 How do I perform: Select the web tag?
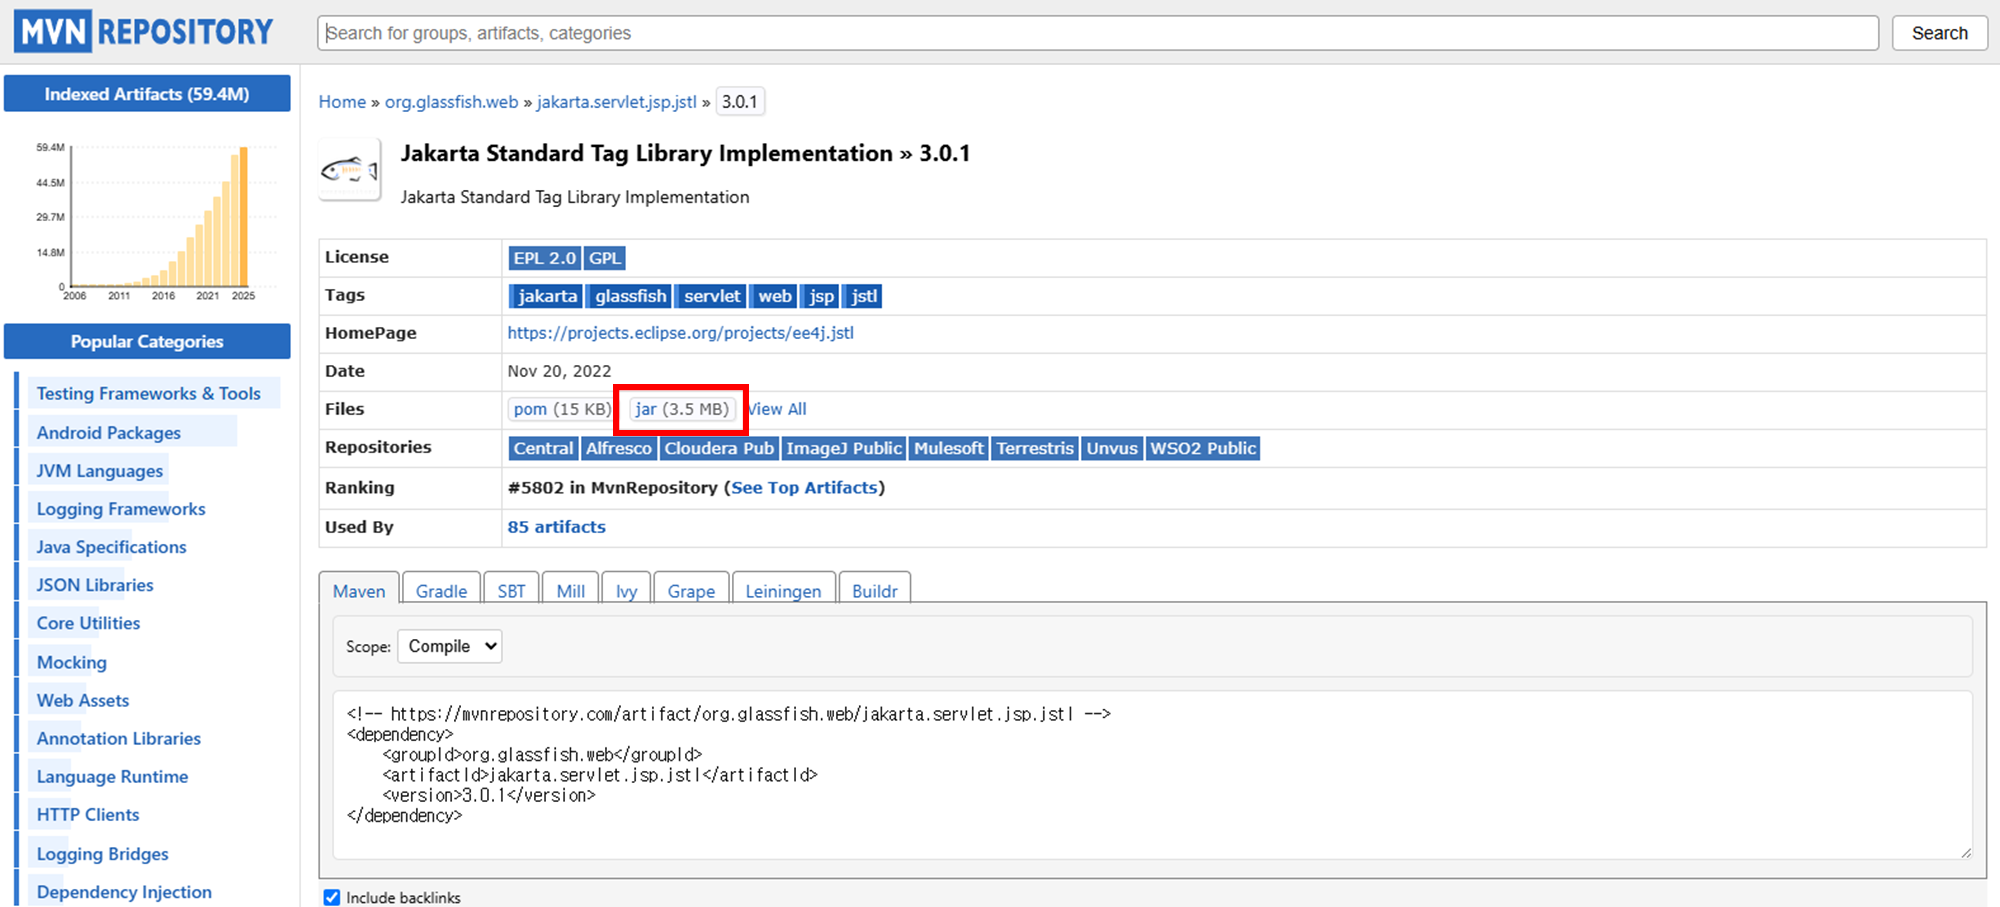tap(774, 296)
